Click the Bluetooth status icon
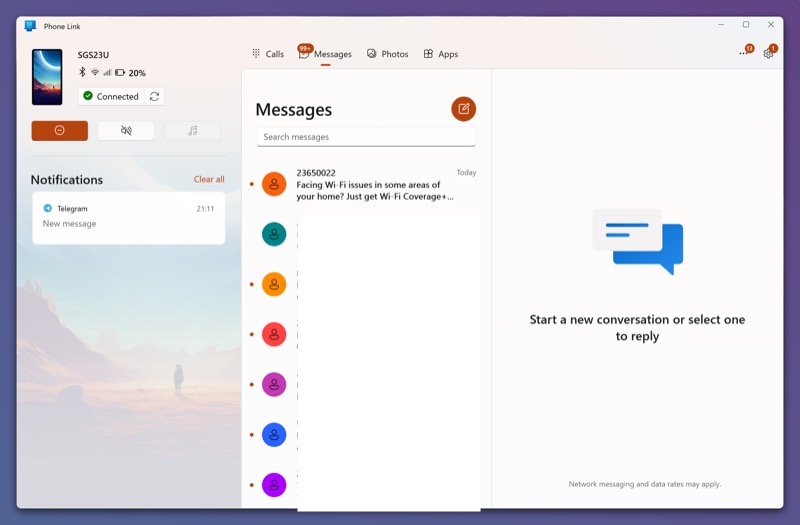Screen dimensions: 800x525 click(x=83, y=73)
